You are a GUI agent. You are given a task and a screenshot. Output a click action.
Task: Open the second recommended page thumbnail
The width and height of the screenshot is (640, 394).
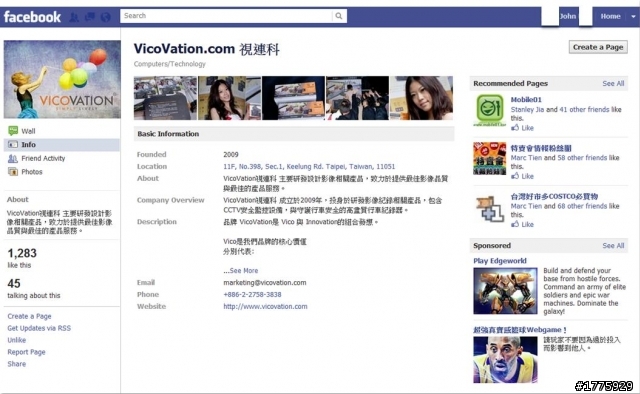point(490,158)
